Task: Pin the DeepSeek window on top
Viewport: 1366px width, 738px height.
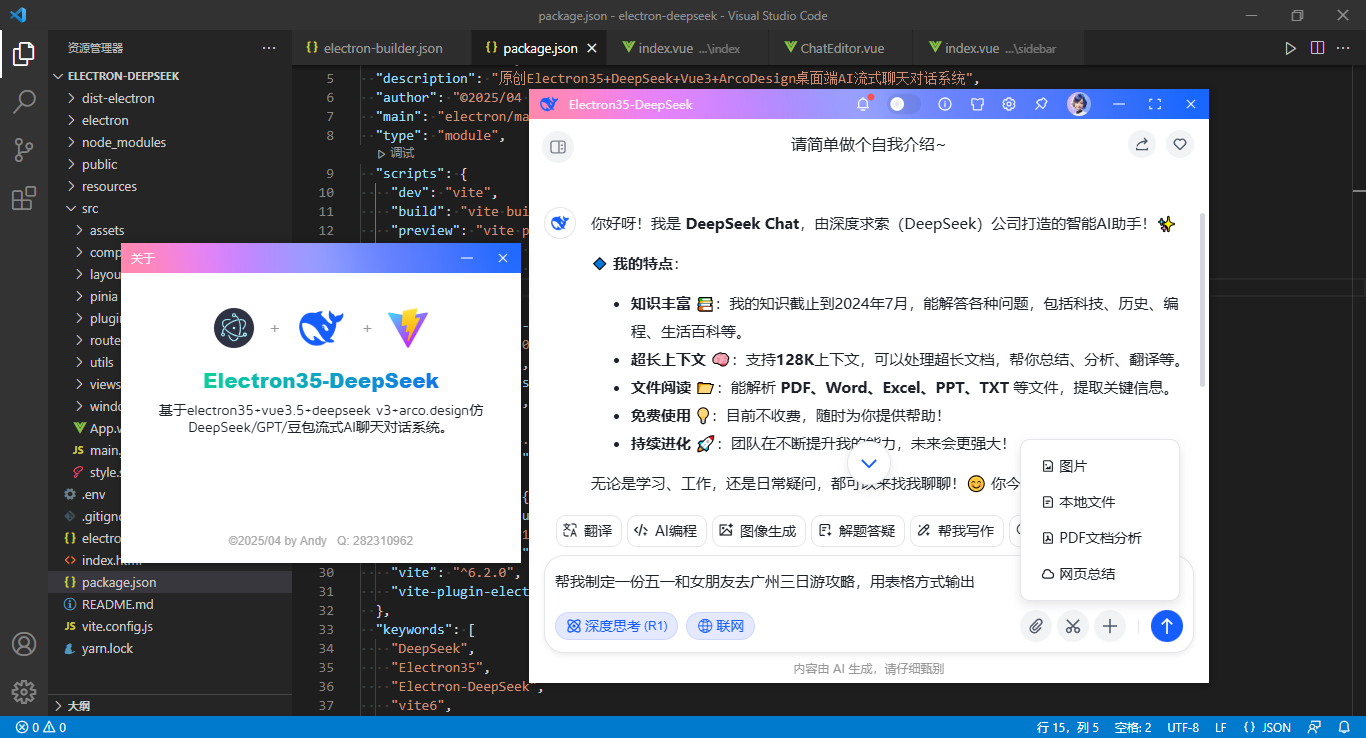Action: [1041, 104]
